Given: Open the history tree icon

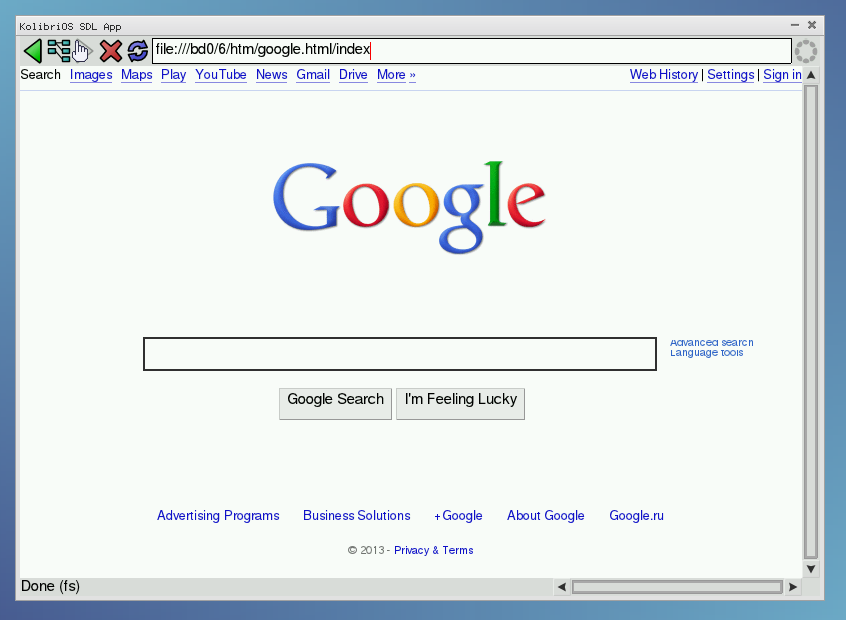Looking at the screenshot, I should pyautogui.click(x=59, y=51).
